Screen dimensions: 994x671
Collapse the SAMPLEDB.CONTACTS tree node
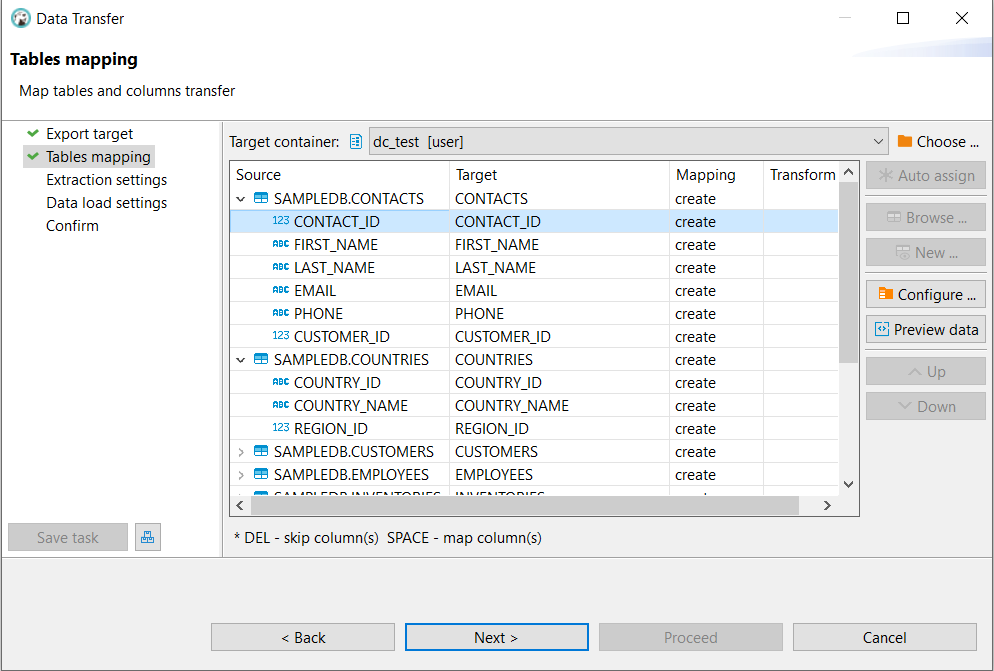(241, 199)
